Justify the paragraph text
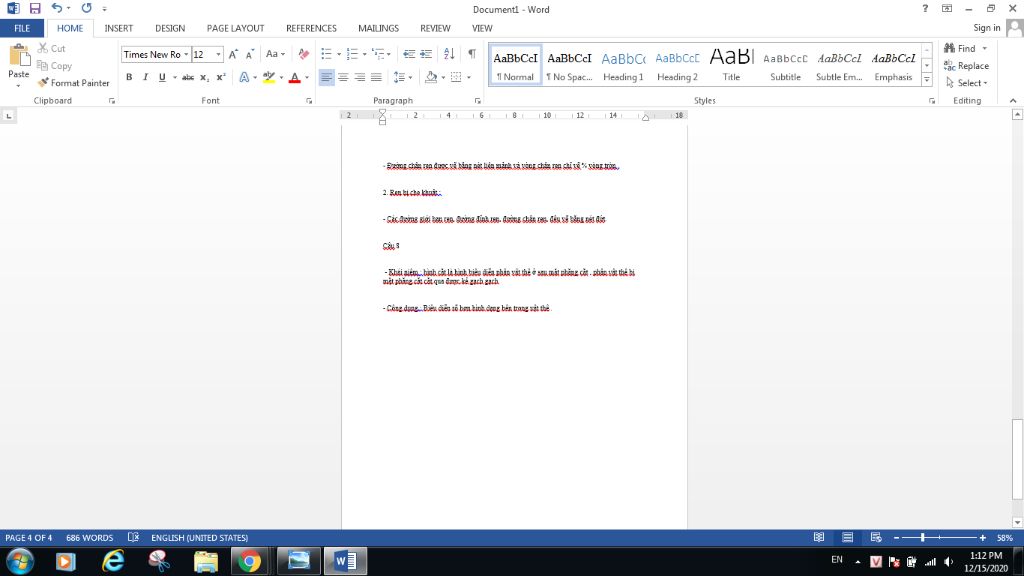Viewport: 1024px width, 576px height. pyautogui.click(x=376, y=77)
